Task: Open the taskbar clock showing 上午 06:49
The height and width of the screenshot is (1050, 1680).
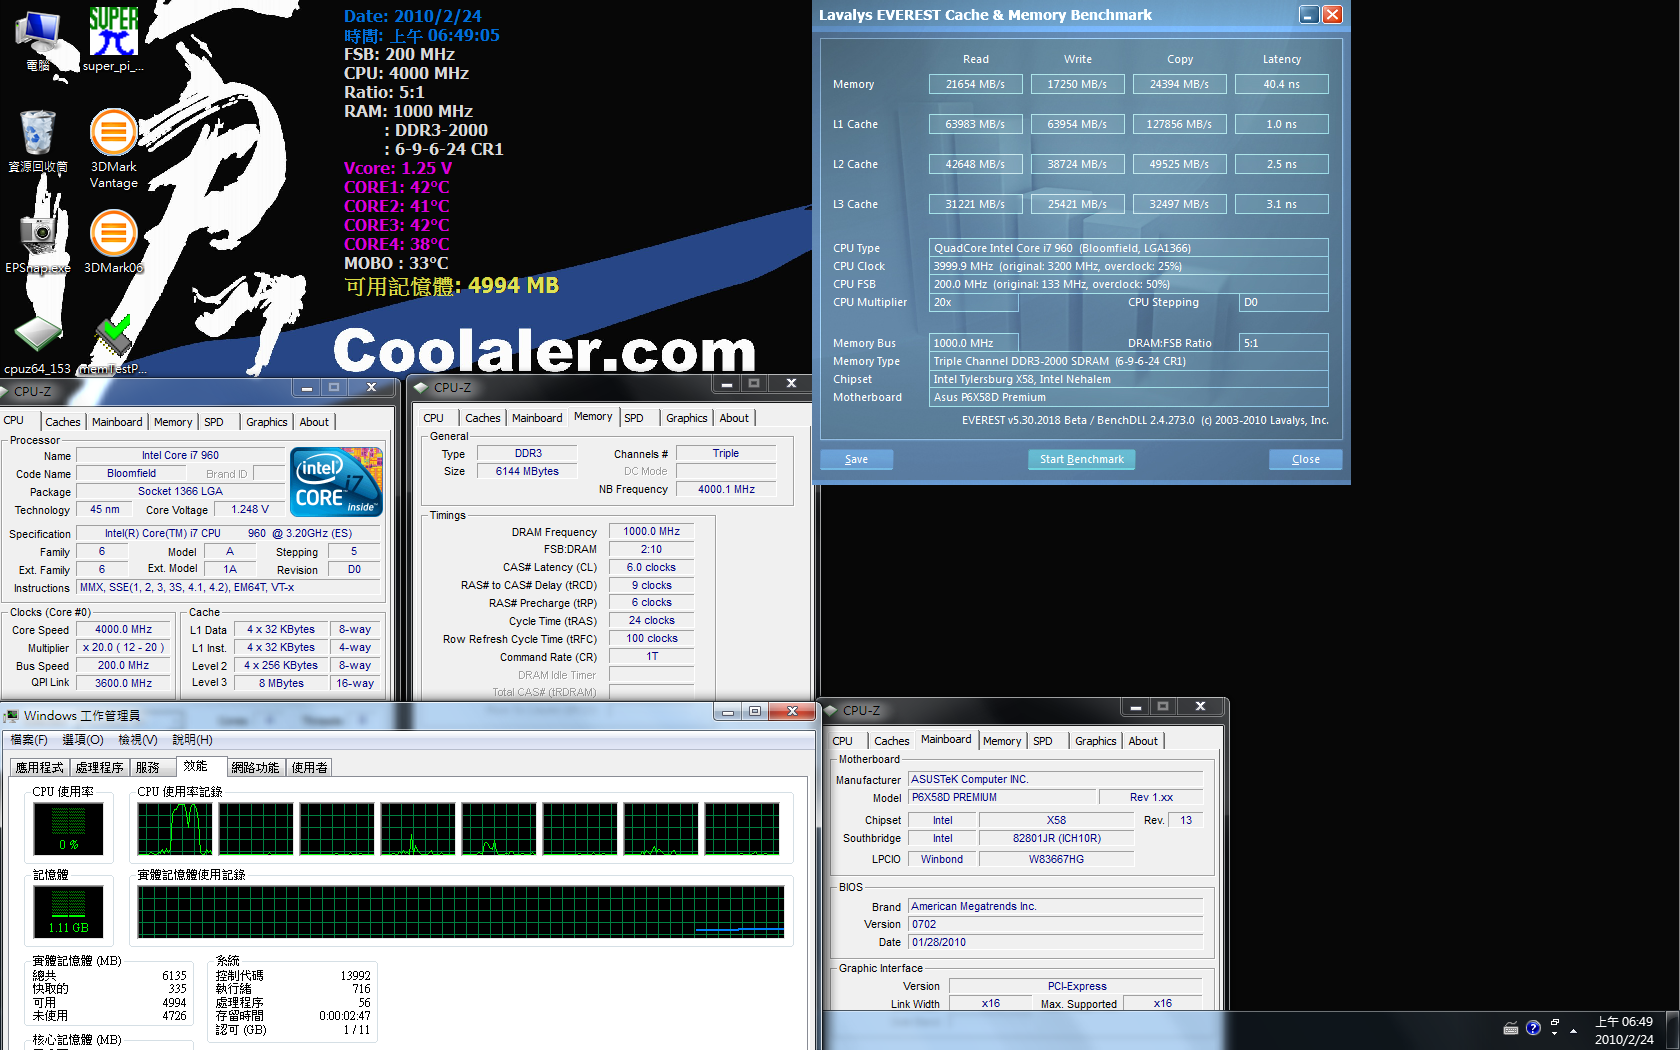Action: pos(1624,1031)
